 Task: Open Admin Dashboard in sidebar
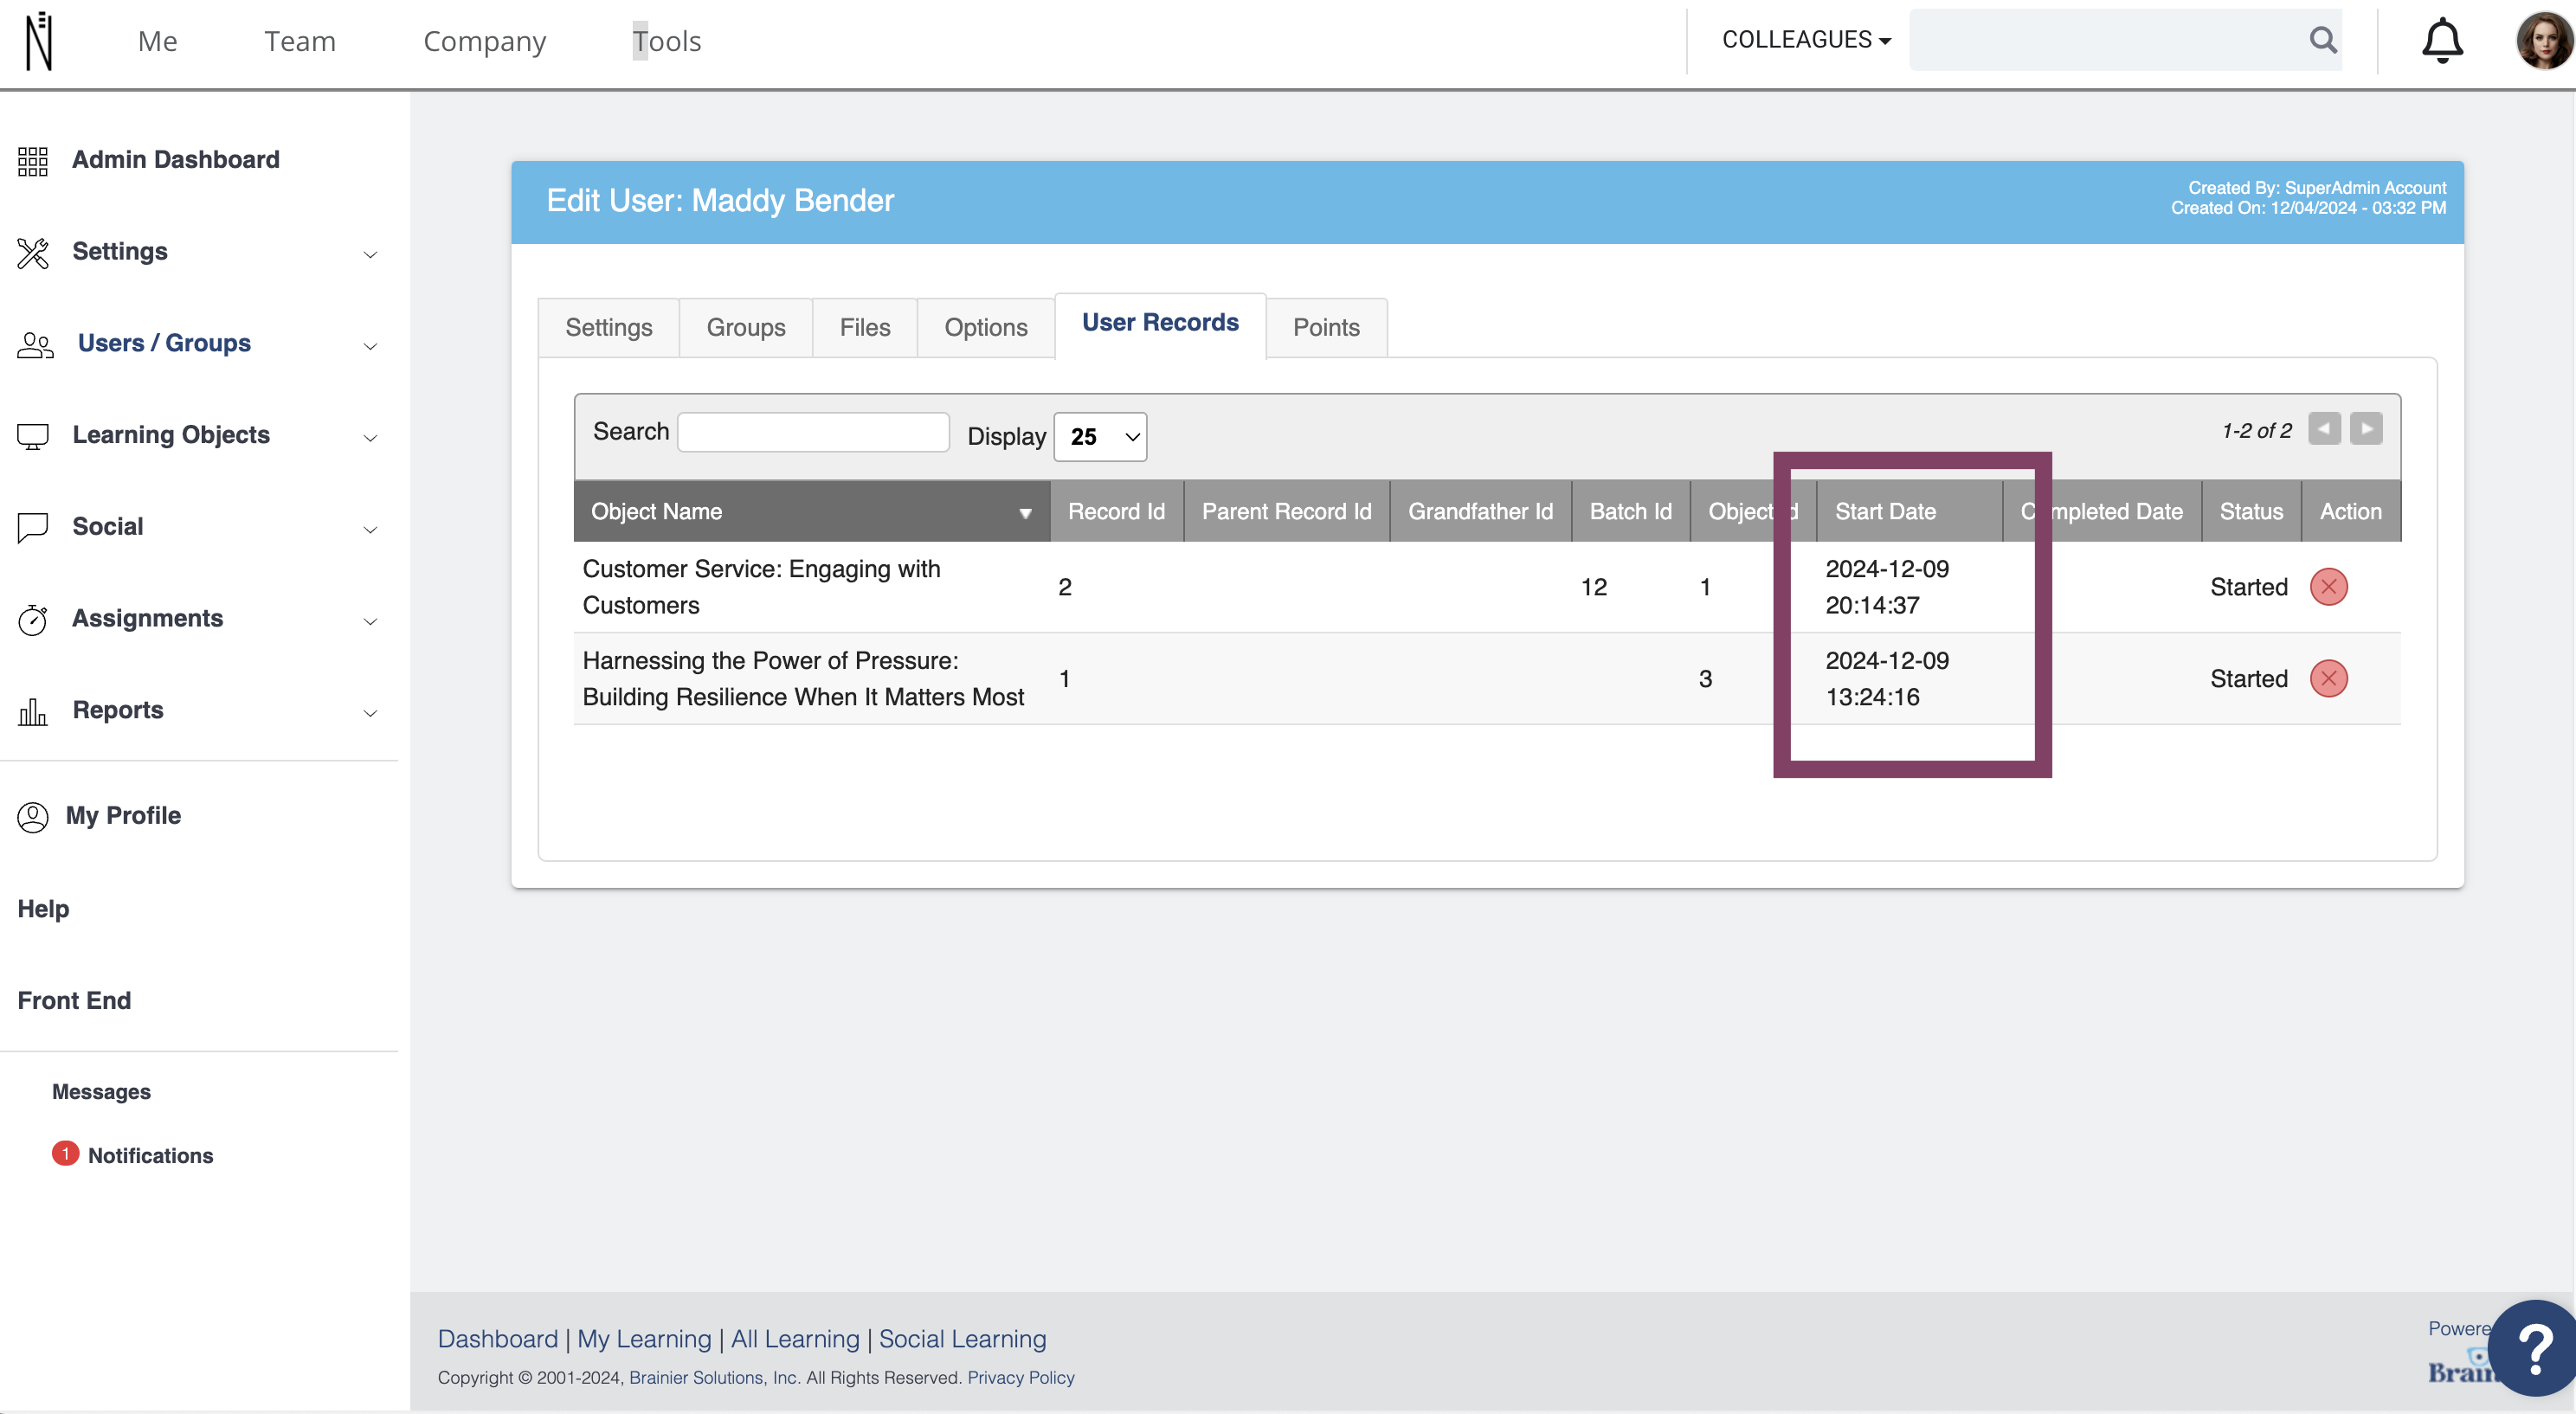(175, 160)
